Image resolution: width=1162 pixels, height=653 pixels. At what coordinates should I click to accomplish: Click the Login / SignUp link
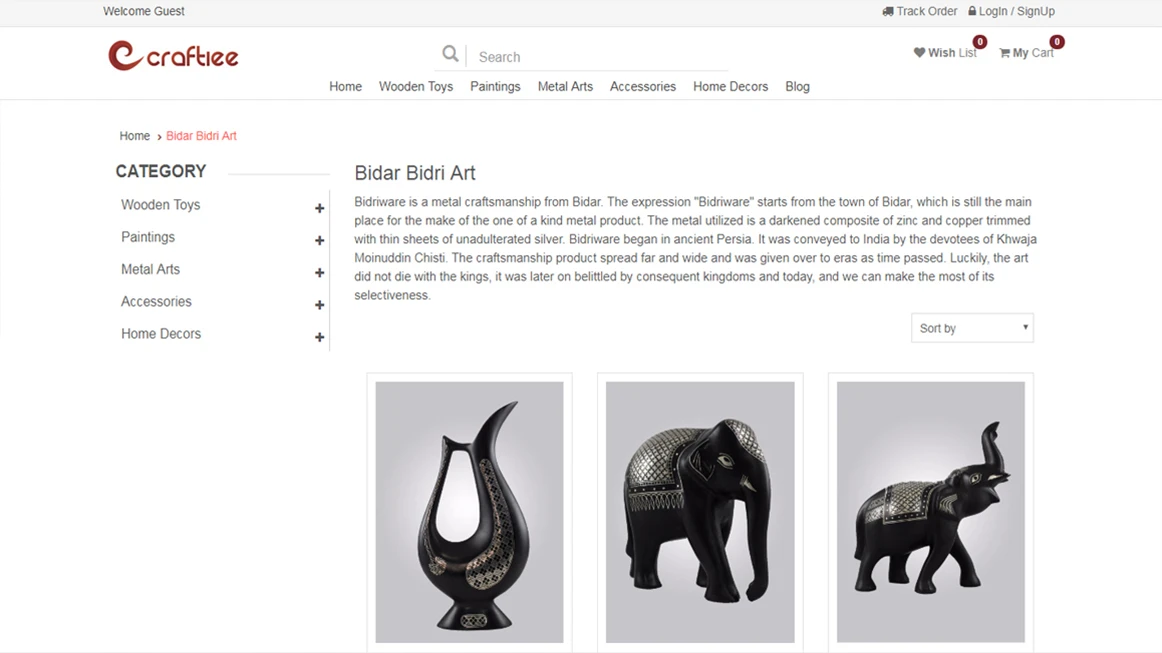coord(1017,12)
